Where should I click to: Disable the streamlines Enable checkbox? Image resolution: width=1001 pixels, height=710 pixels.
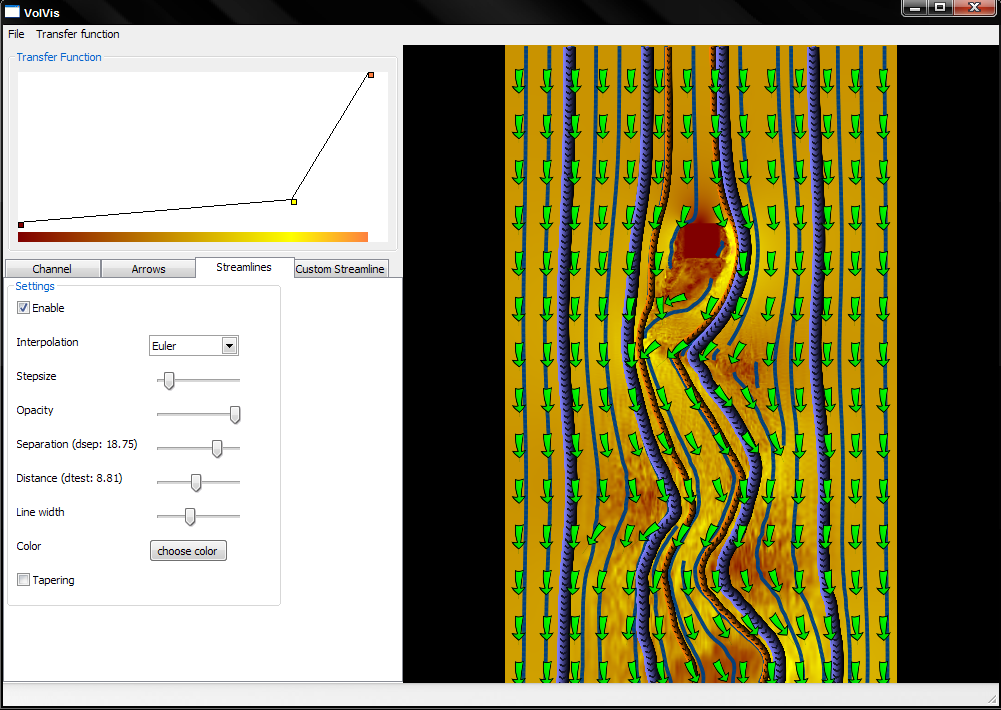click(x=24, y=308)
